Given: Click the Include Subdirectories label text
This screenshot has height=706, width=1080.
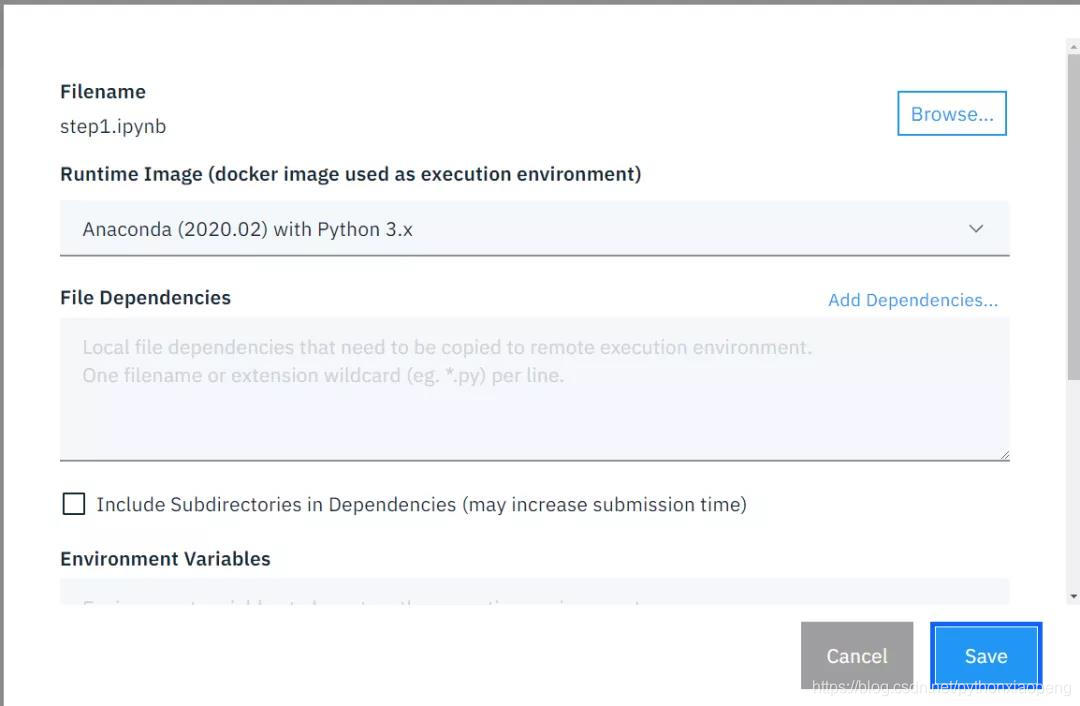Looking at the screenshot, I should [x=421, y=504].
